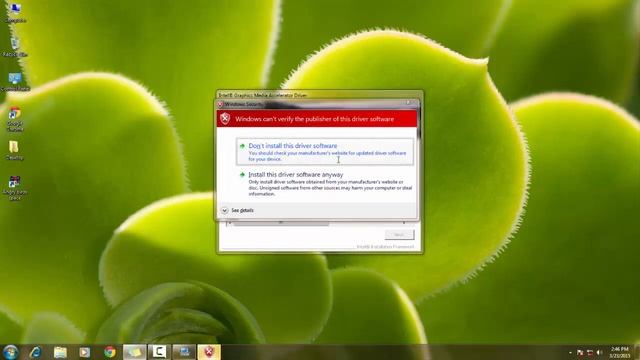
Task: Expand See details in Windows Security dialog
Action: coord(238,210)
